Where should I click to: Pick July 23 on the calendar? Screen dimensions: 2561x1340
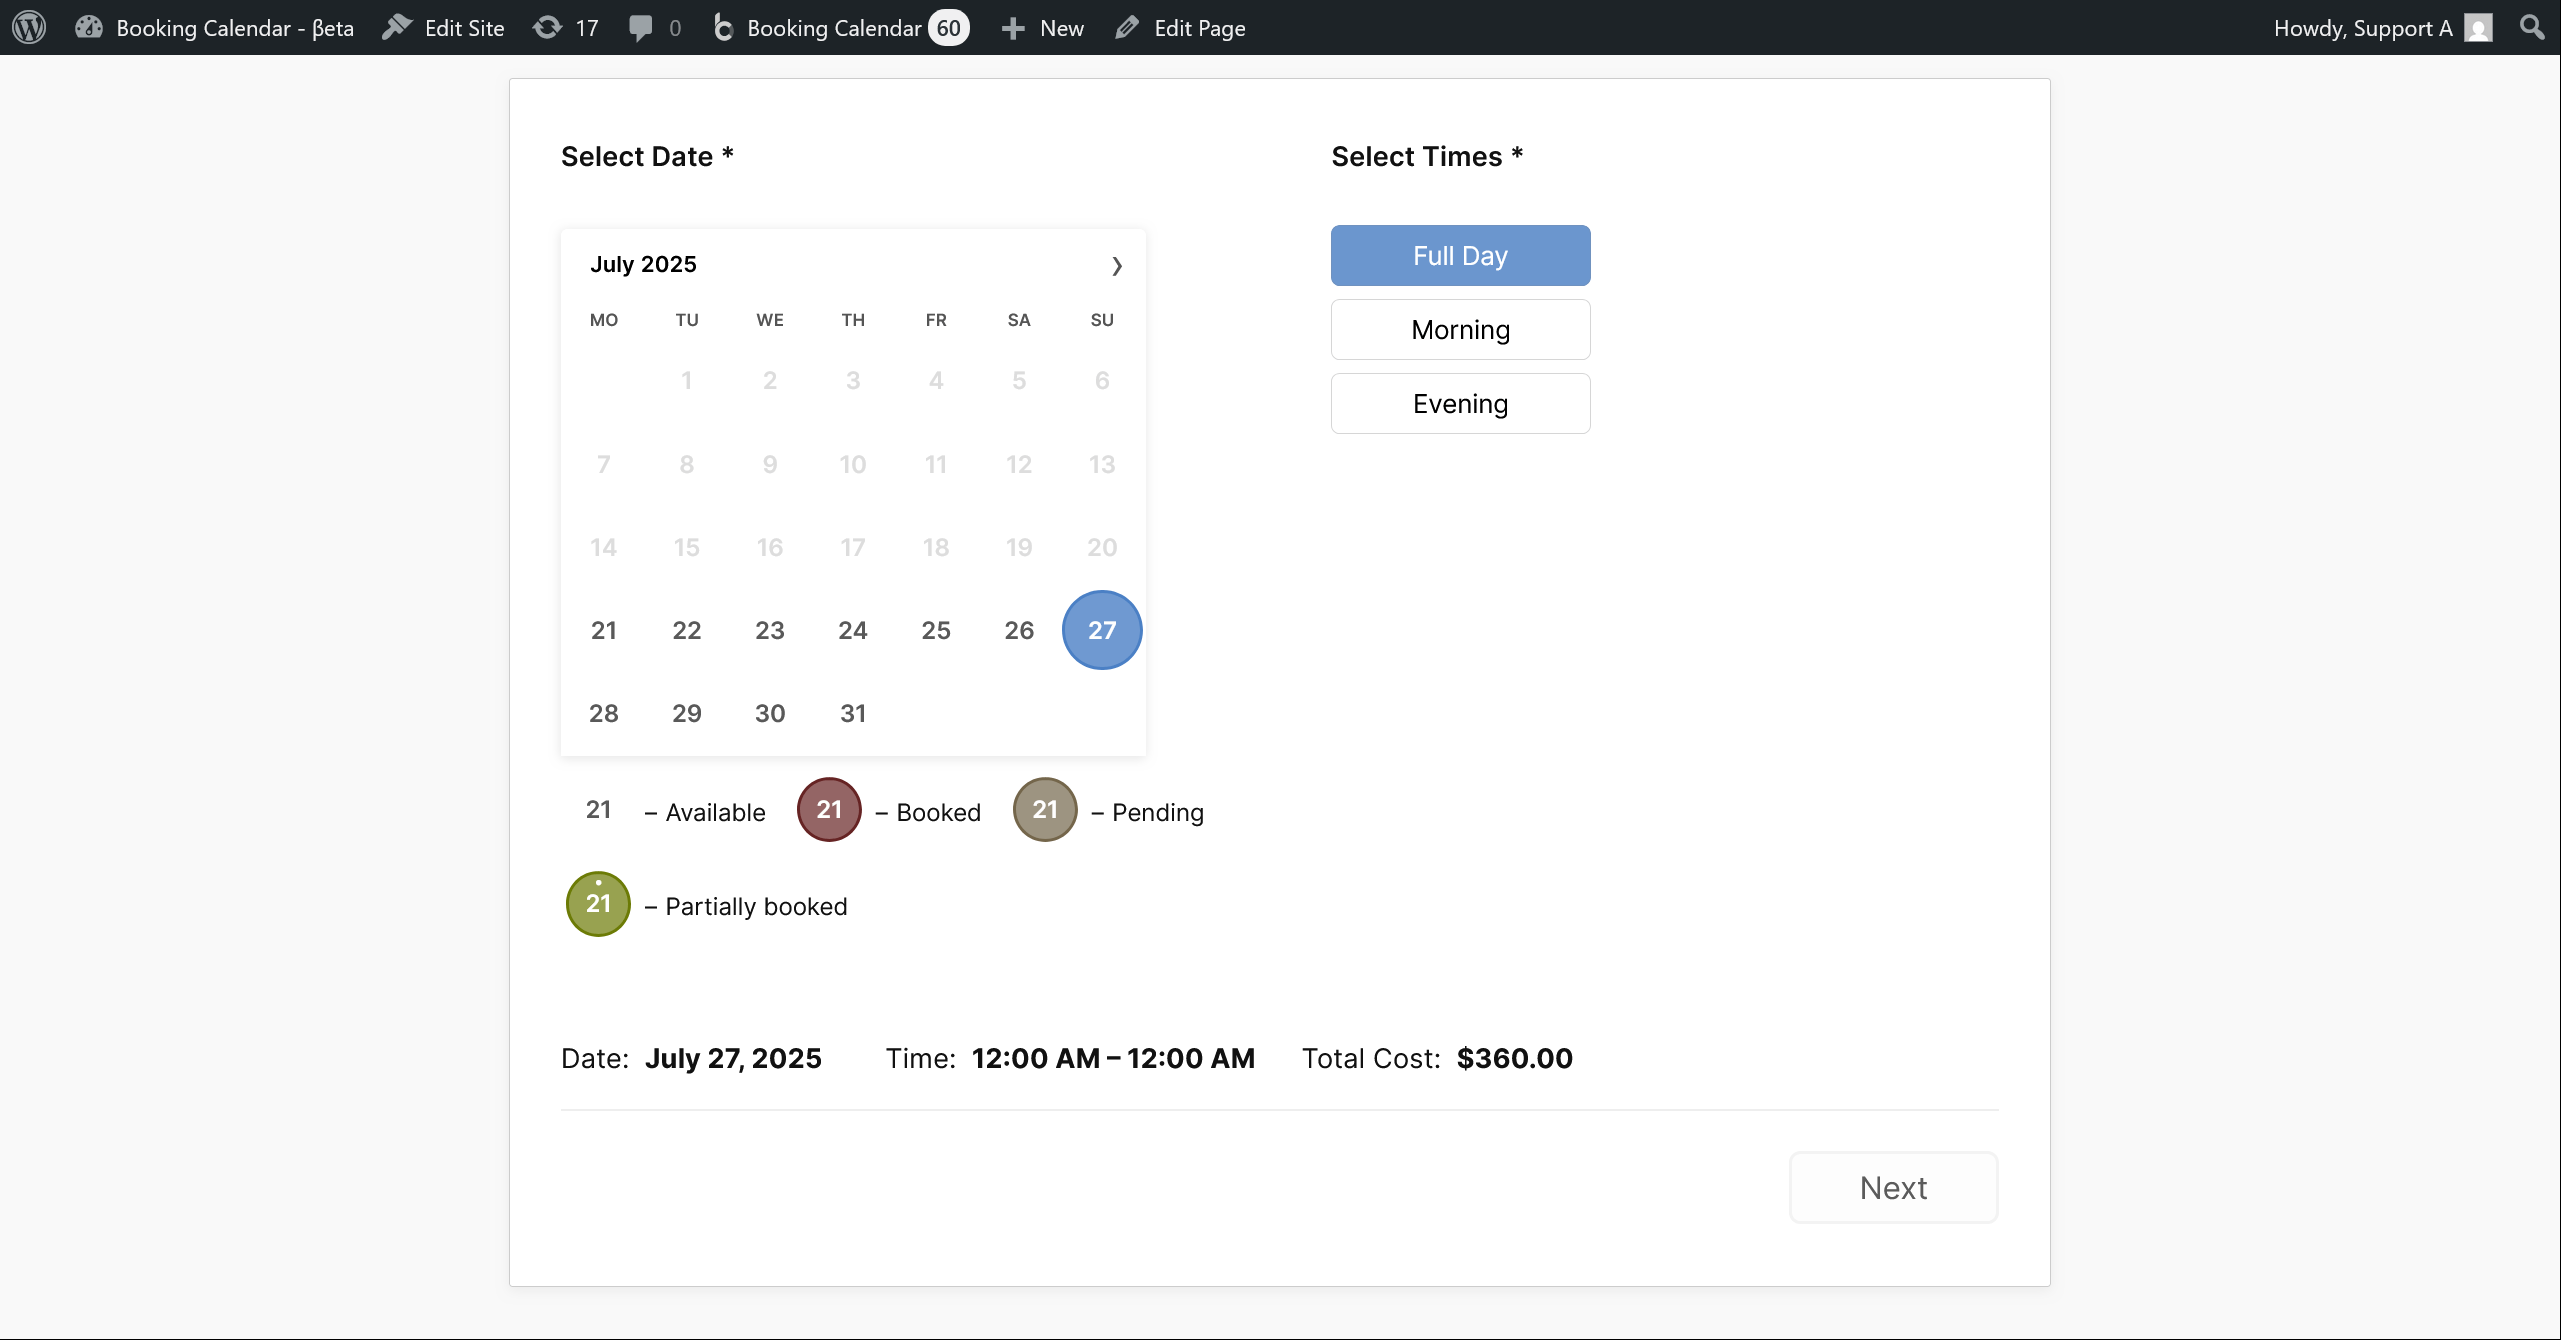click(x=769, y=630)
